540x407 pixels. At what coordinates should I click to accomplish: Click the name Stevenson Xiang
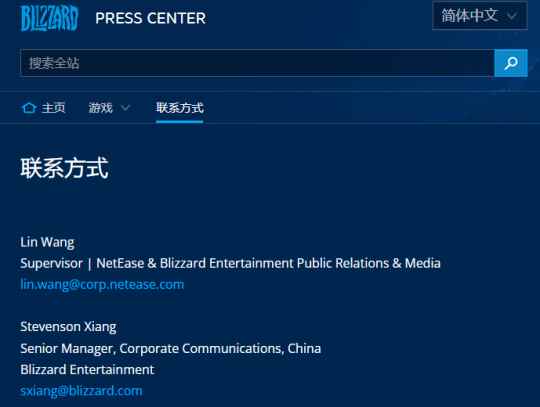point(68,327)
